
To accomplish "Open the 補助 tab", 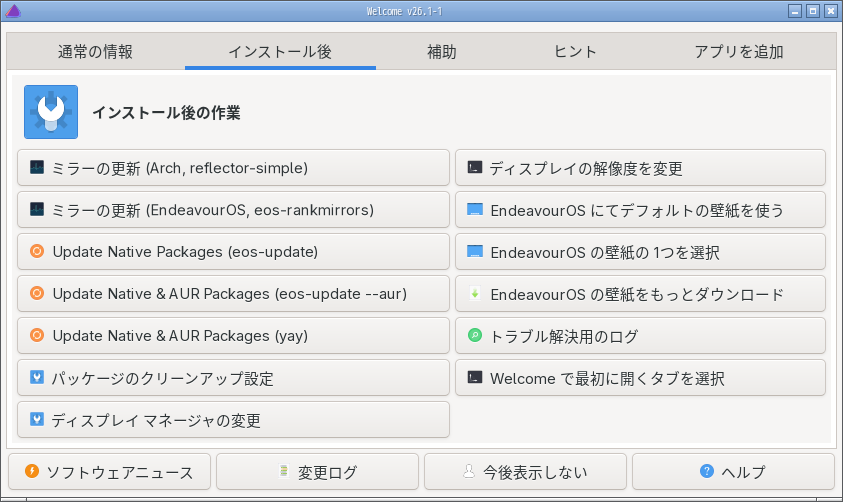I will (441, 52).
